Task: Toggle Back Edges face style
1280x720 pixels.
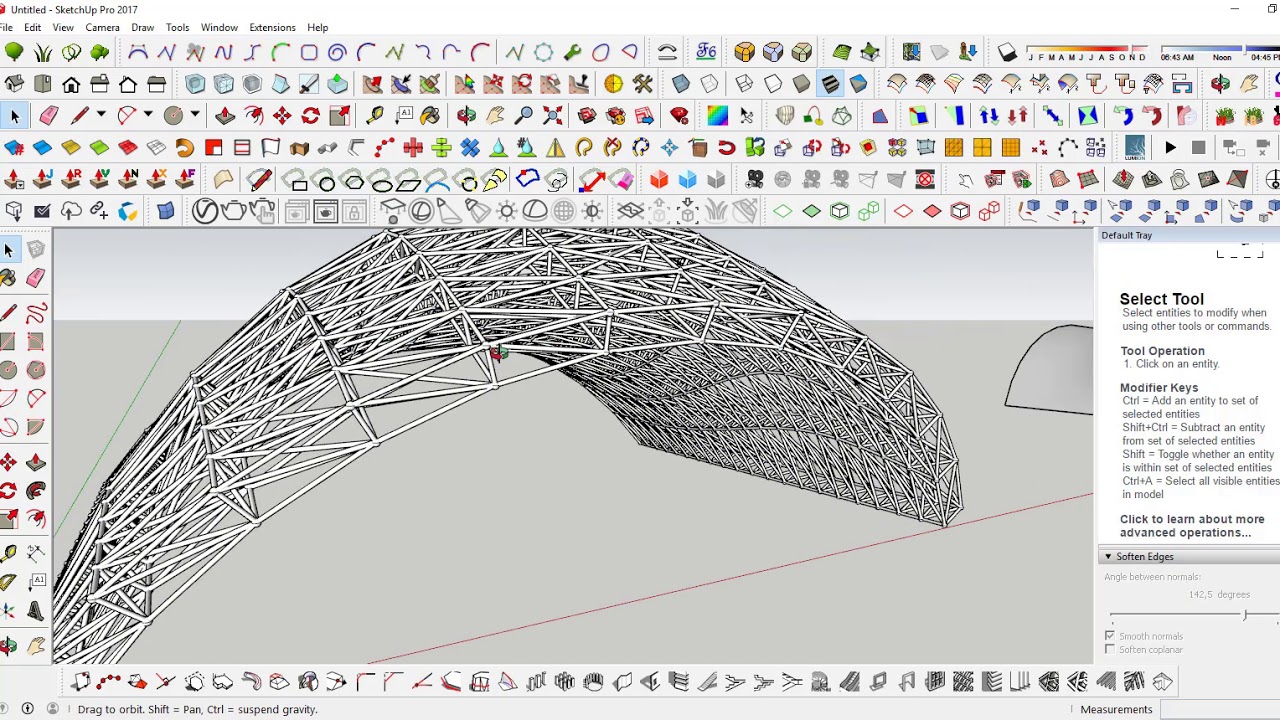Action: (x=709, y=84)
